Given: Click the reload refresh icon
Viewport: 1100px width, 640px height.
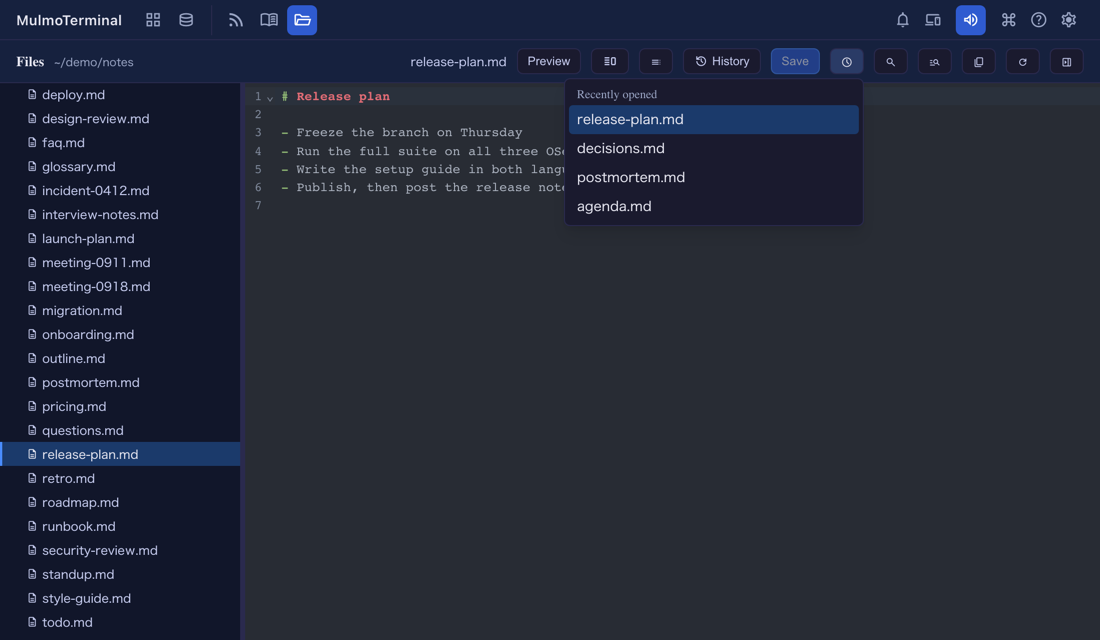Looking at the screenshot, I should 1023,61.
